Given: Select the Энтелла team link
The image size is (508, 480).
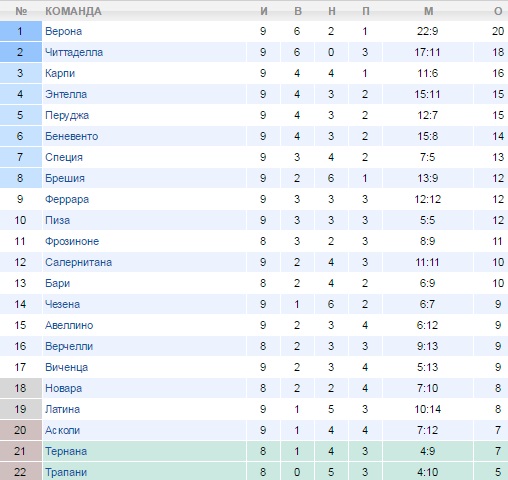Looking at the screenshot, I should (x=66, y=94).
